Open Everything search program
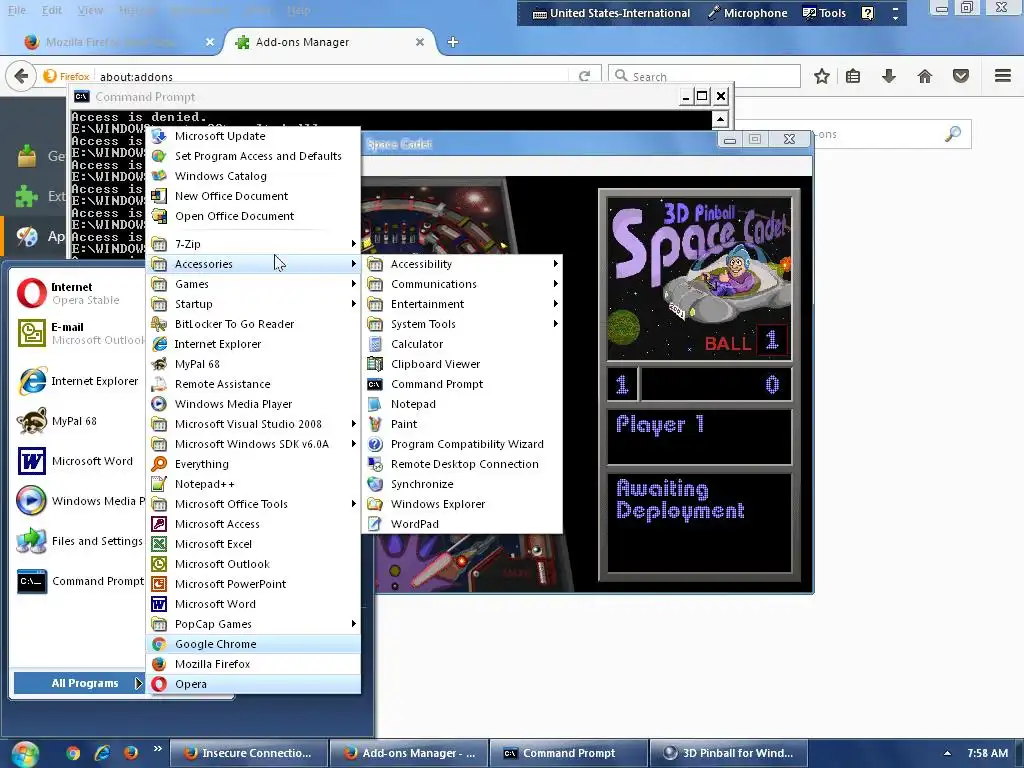 253,464
